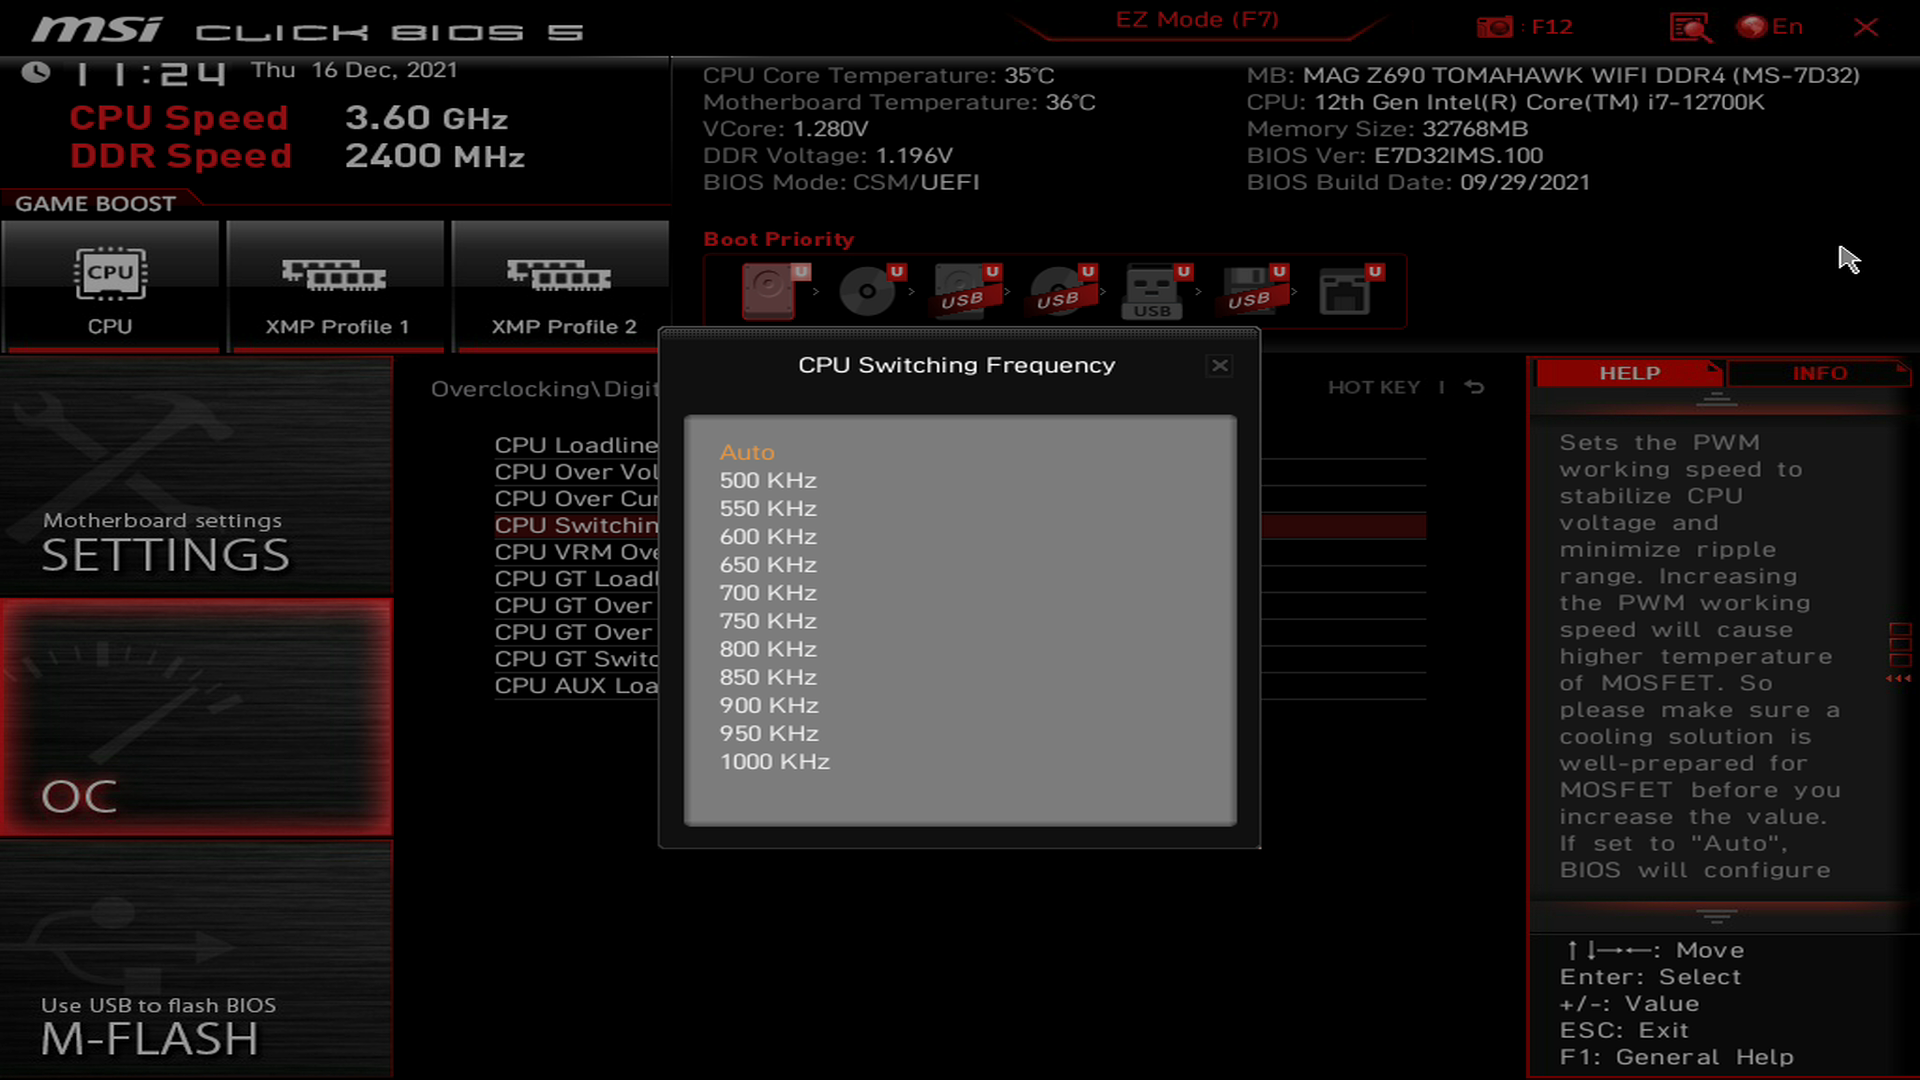This screenshot has height=1080, width=1920.
Task: Select the optical disc boot device icon
Action: pos(871,291)
